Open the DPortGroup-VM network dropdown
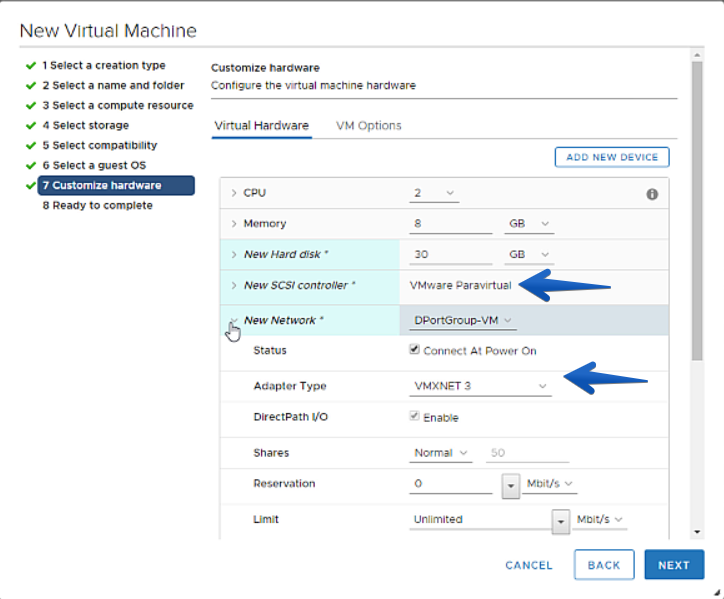Image resolution: width=724 pixels, height=599 pixels. [x=463, y=321]
